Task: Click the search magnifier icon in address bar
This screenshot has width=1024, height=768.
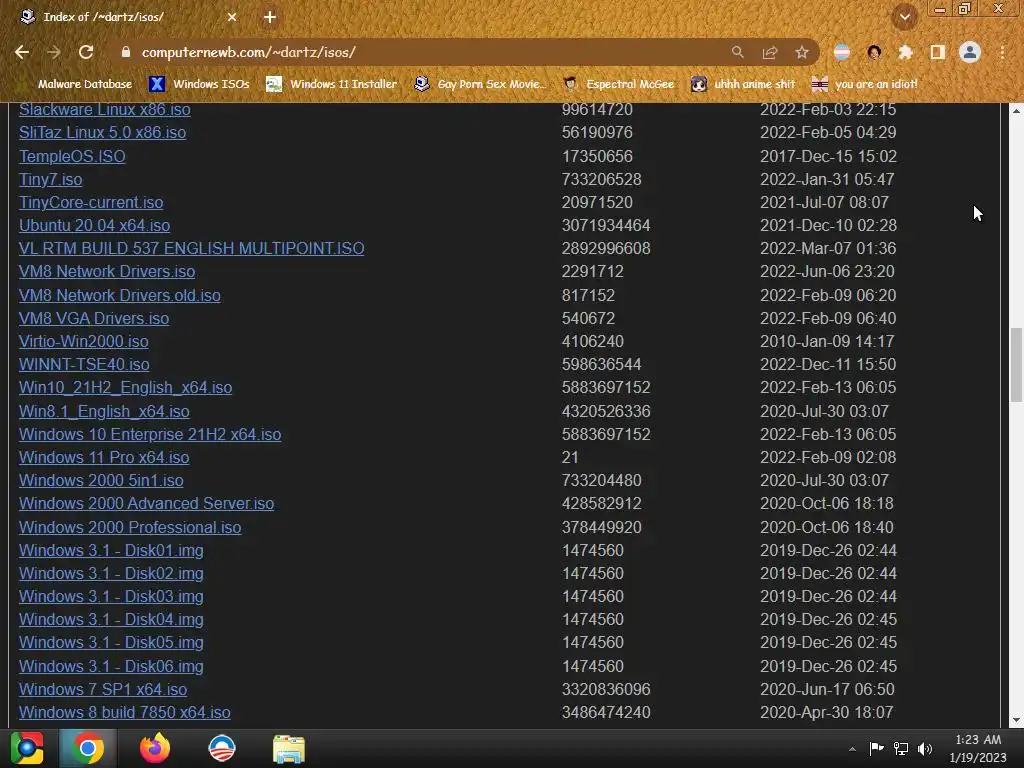Action: tap(737, 52)
